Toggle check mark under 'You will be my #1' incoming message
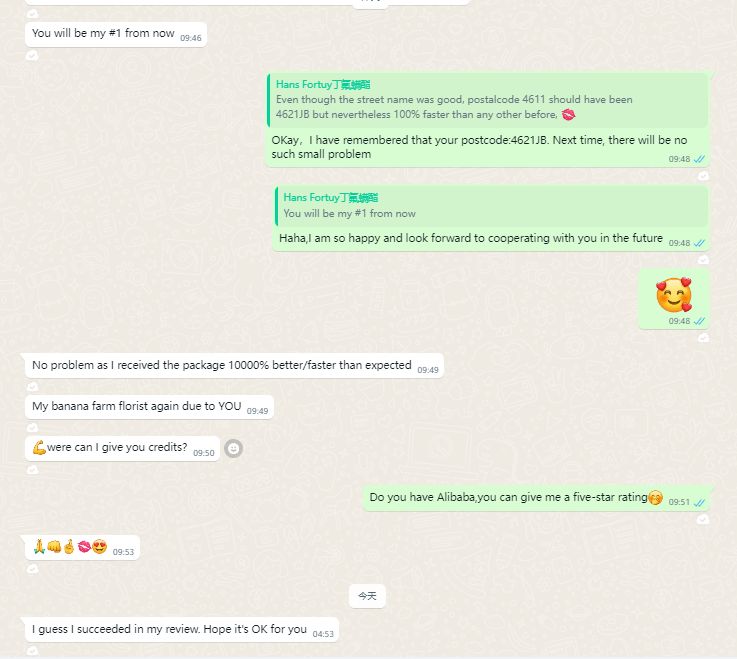The height and width of the screenshot is (659, 737). [x=32, y=55]
